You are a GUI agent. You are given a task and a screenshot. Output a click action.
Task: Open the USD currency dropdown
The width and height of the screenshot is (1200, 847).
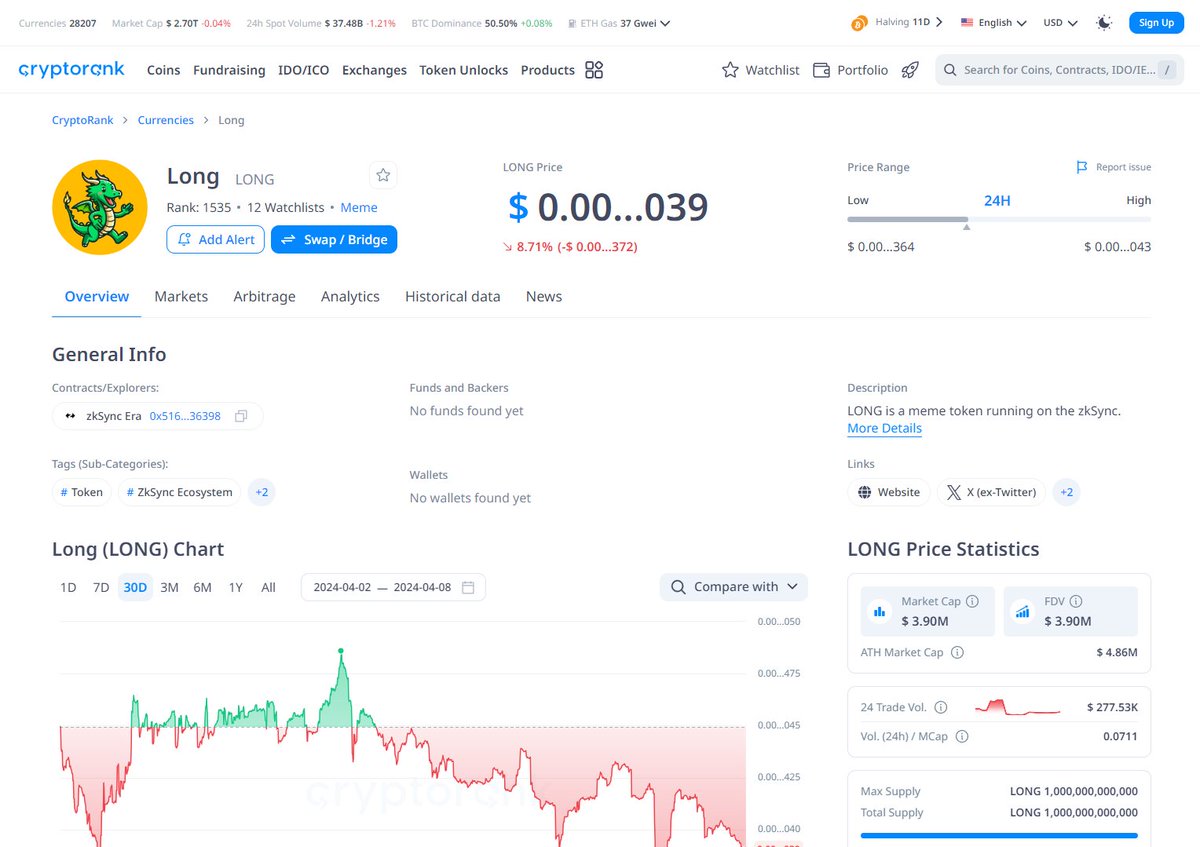click(1060, 22)
